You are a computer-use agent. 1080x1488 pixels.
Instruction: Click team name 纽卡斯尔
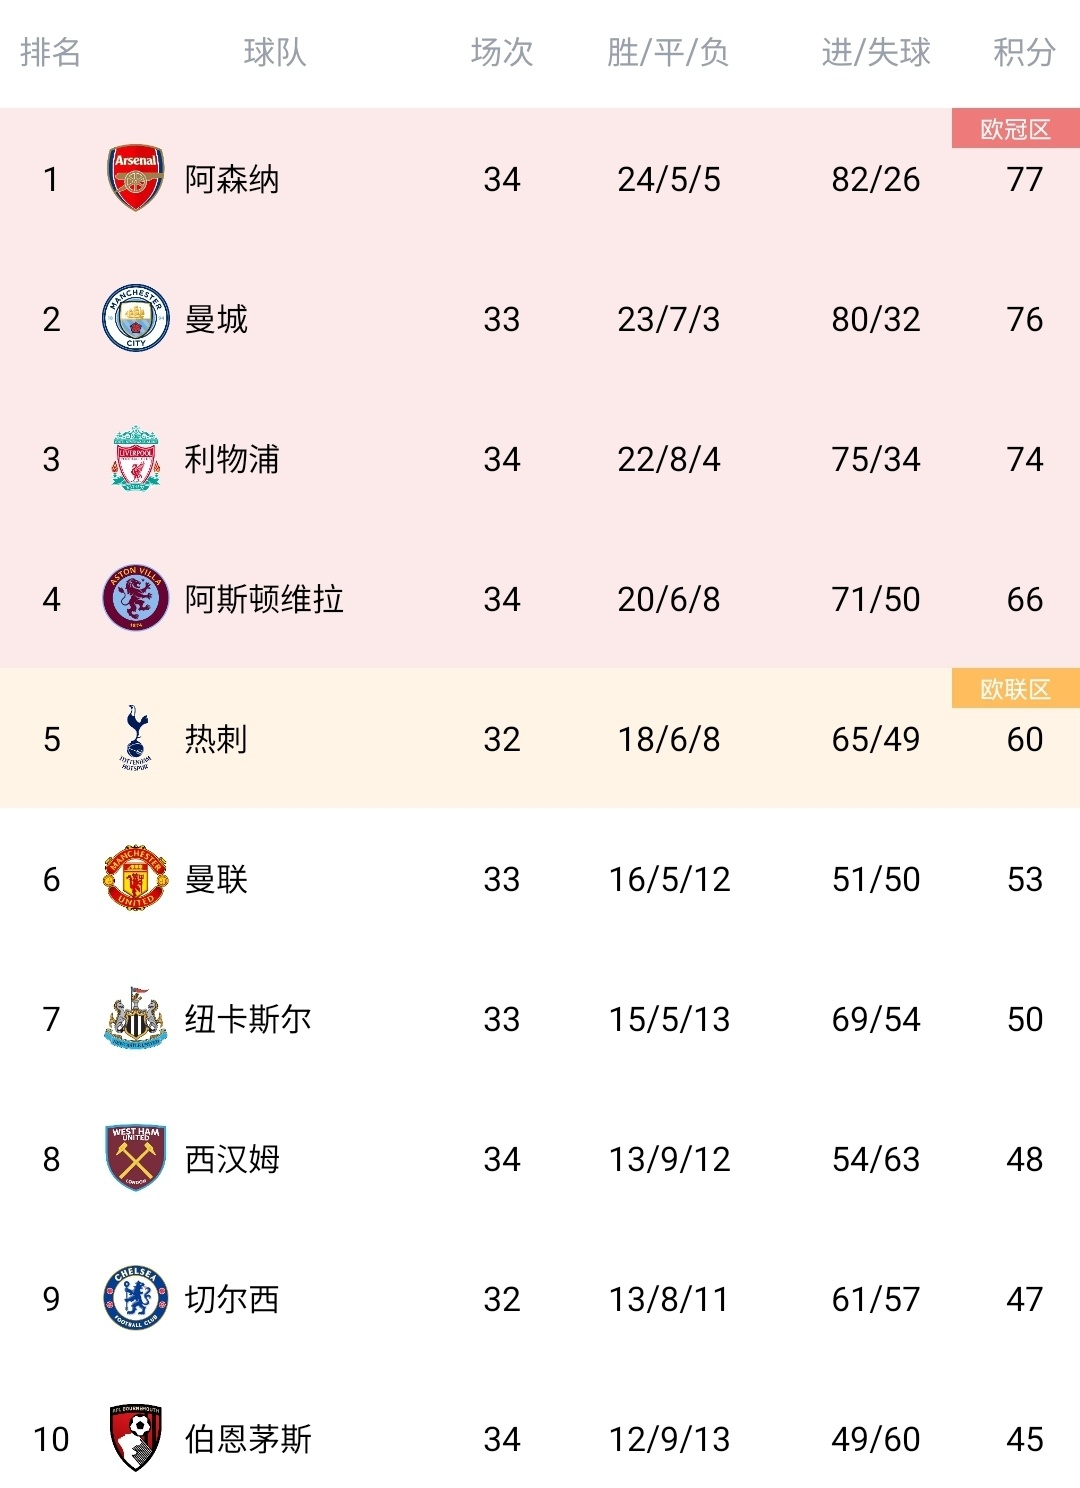[248, 1020]
